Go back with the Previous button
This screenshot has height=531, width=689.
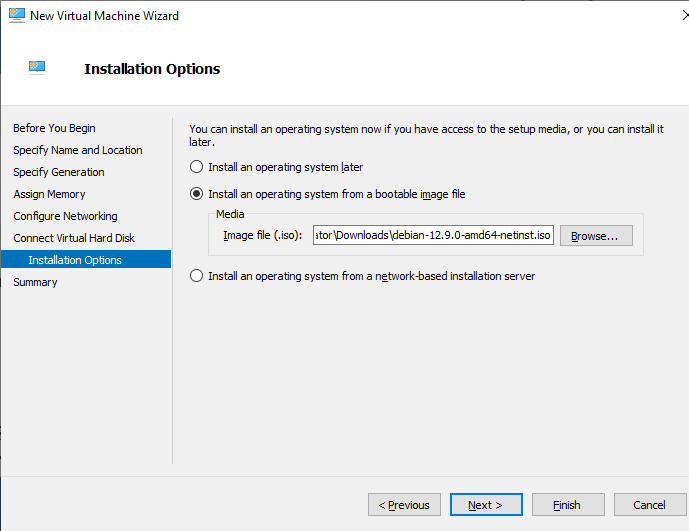[404, 505]
